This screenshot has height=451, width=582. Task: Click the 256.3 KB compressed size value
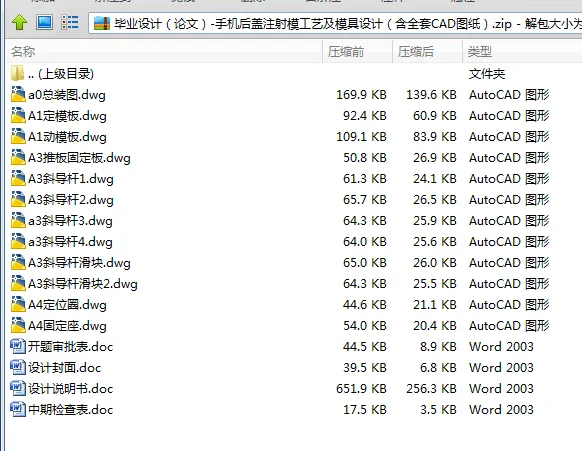(x=431, y=389)
